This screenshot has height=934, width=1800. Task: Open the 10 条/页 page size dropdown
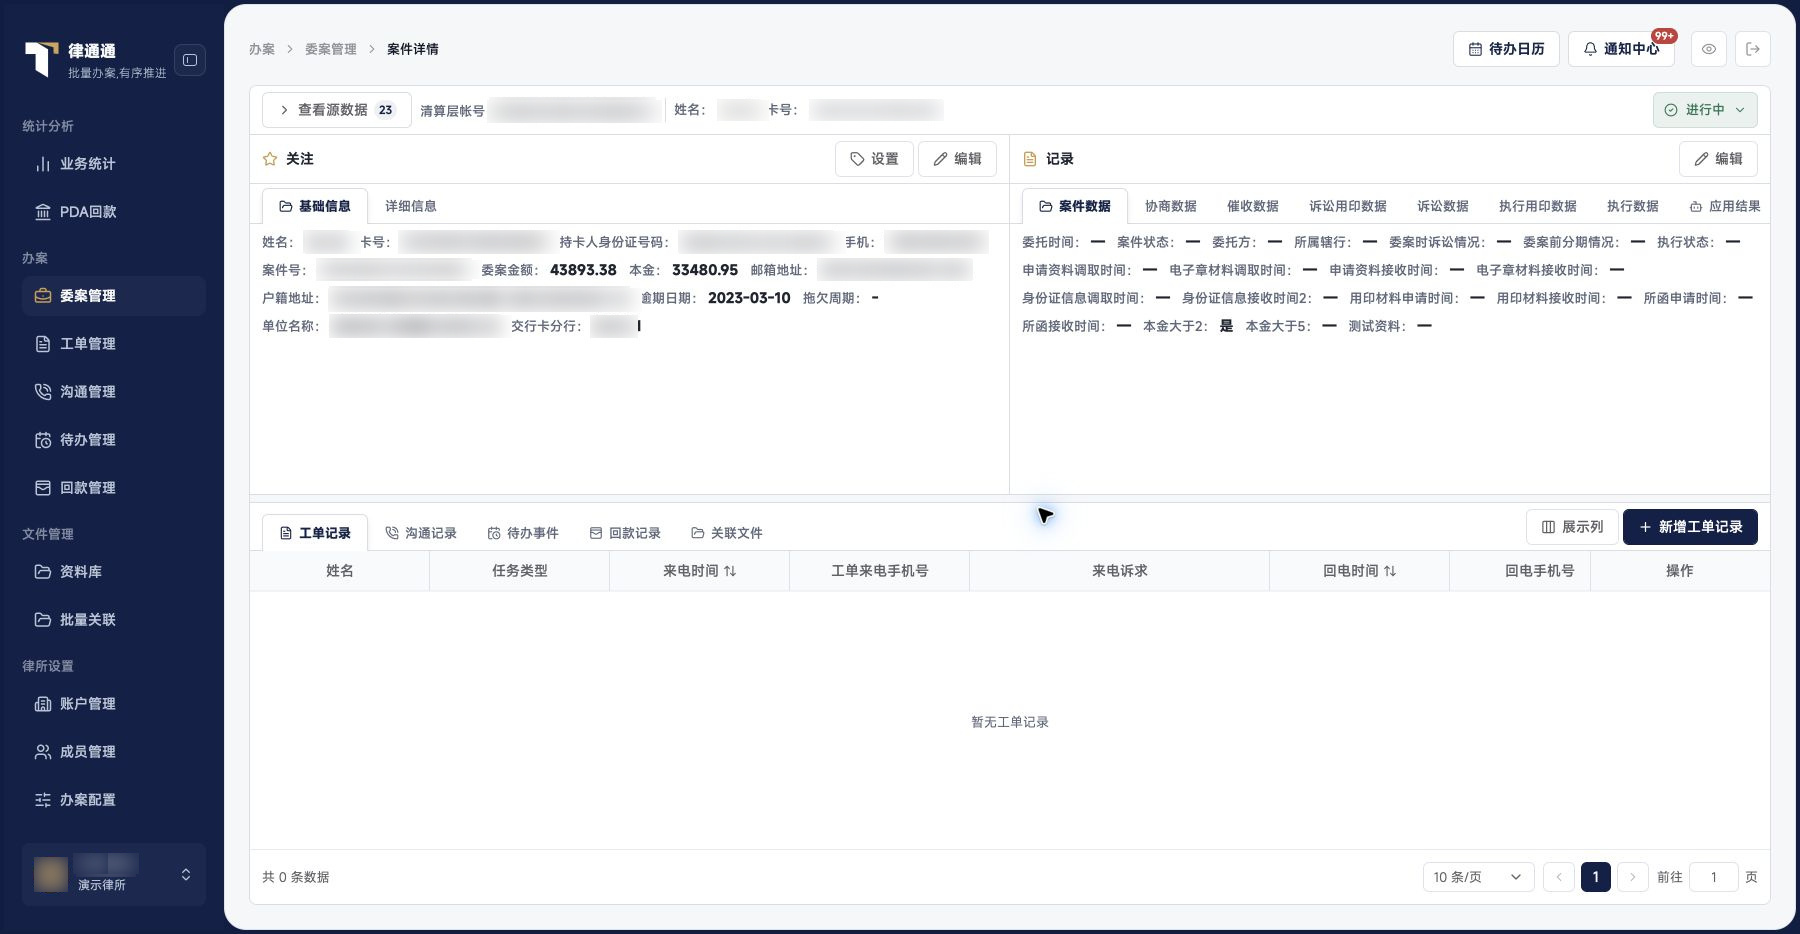[1479, 877]
